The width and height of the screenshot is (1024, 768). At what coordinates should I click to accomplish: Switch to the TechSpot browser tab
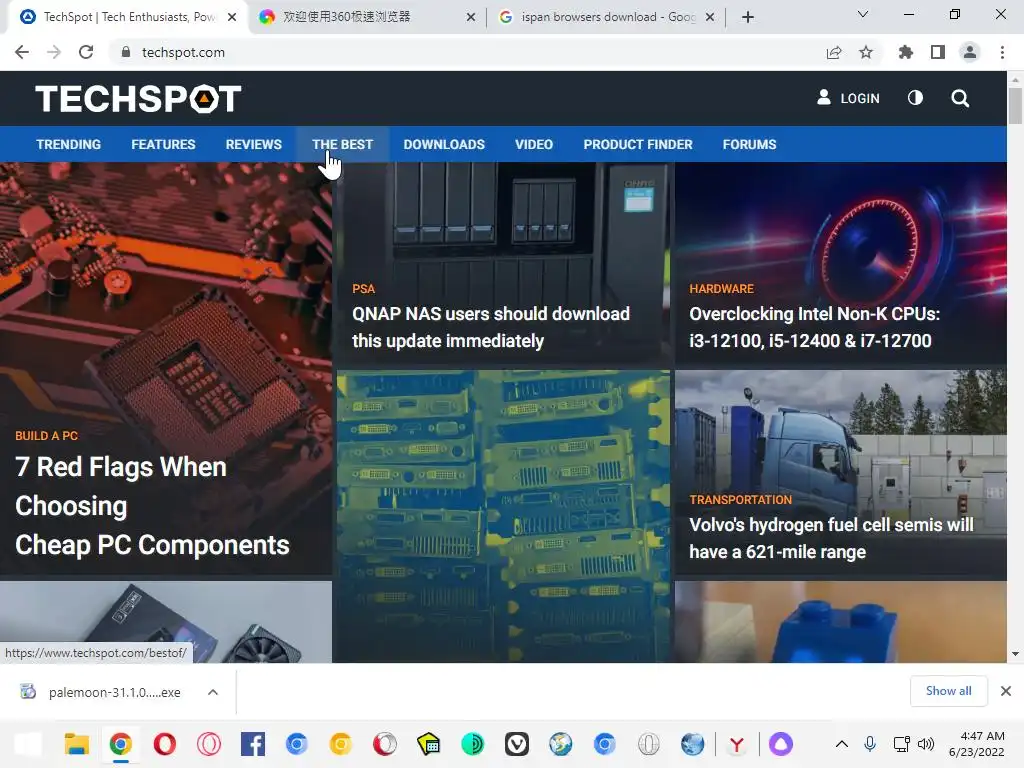click(x=128, y=17)
